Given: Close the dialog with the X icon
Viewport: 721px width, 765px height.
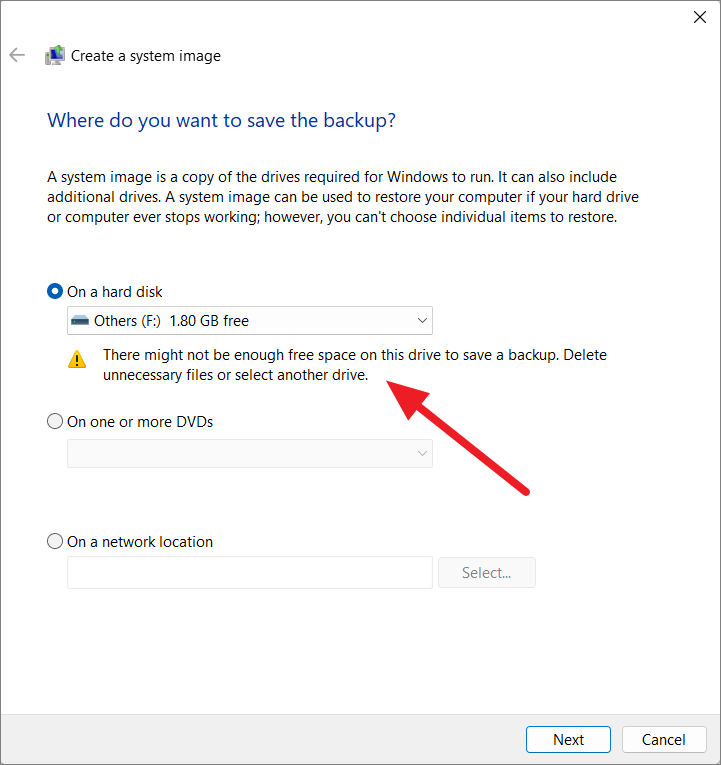Looking at the screenshot, I should tap(700, 17).
